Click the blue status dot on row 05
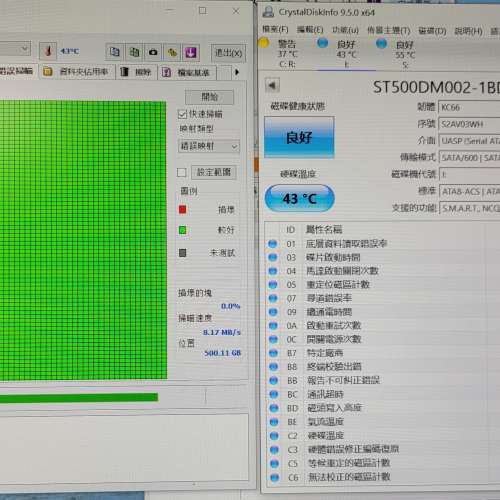 click(273, 285)
